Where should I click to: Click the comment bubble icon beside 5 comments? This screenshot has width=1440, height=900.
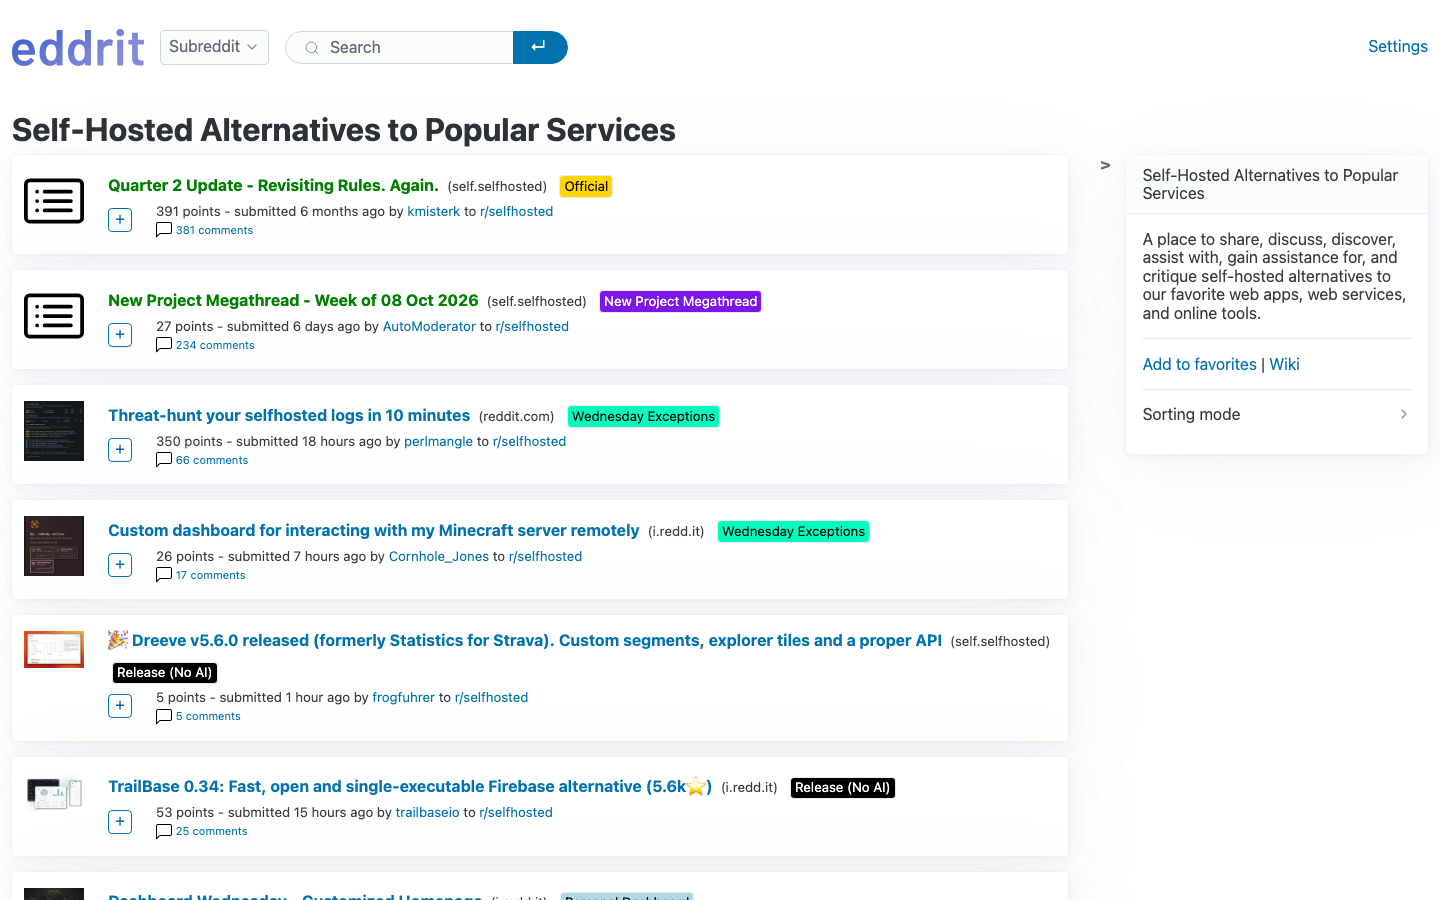click(x=164, y=716)
